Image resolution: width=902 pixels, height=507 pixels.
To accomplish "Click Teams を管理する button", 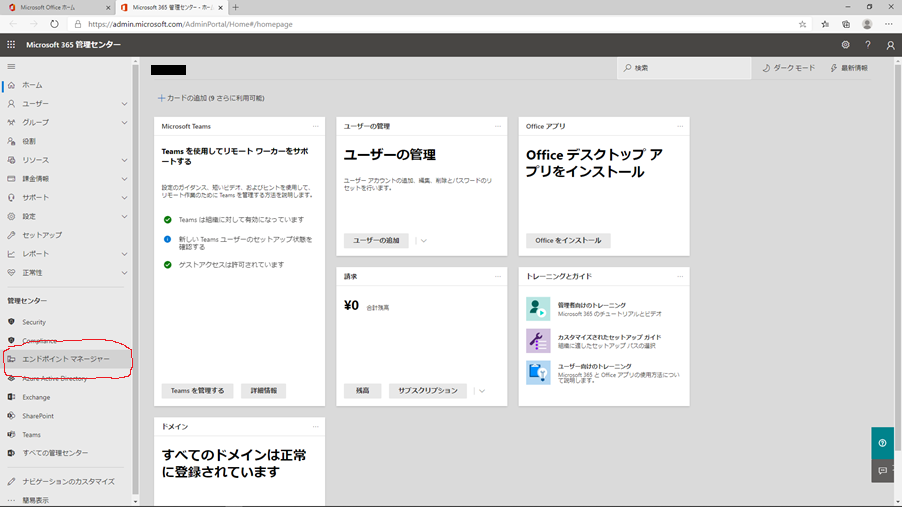I will [197, 391].
